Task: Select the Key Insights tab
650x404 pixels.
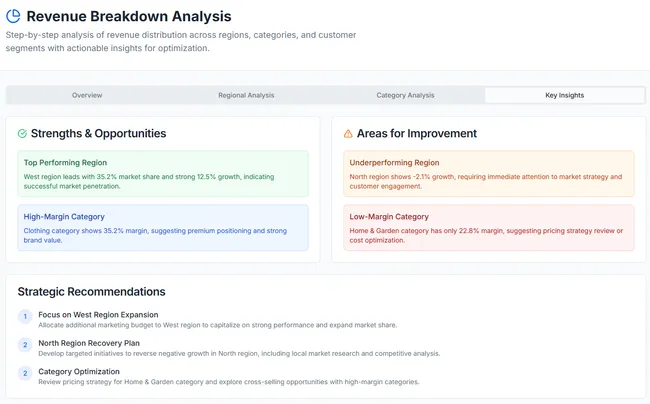Action: (x=565, y=95)
